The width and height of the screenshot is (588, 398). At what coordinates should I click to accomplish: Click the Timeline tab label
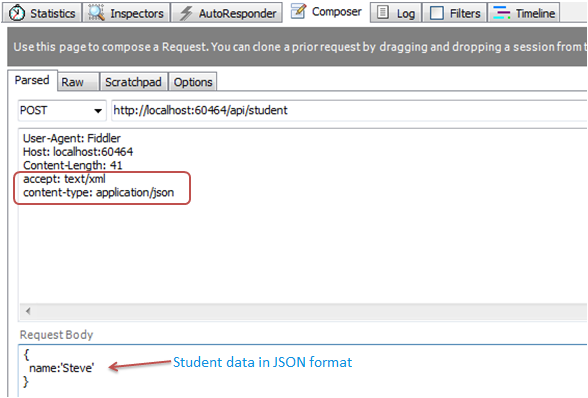click(x=535, y=14)
